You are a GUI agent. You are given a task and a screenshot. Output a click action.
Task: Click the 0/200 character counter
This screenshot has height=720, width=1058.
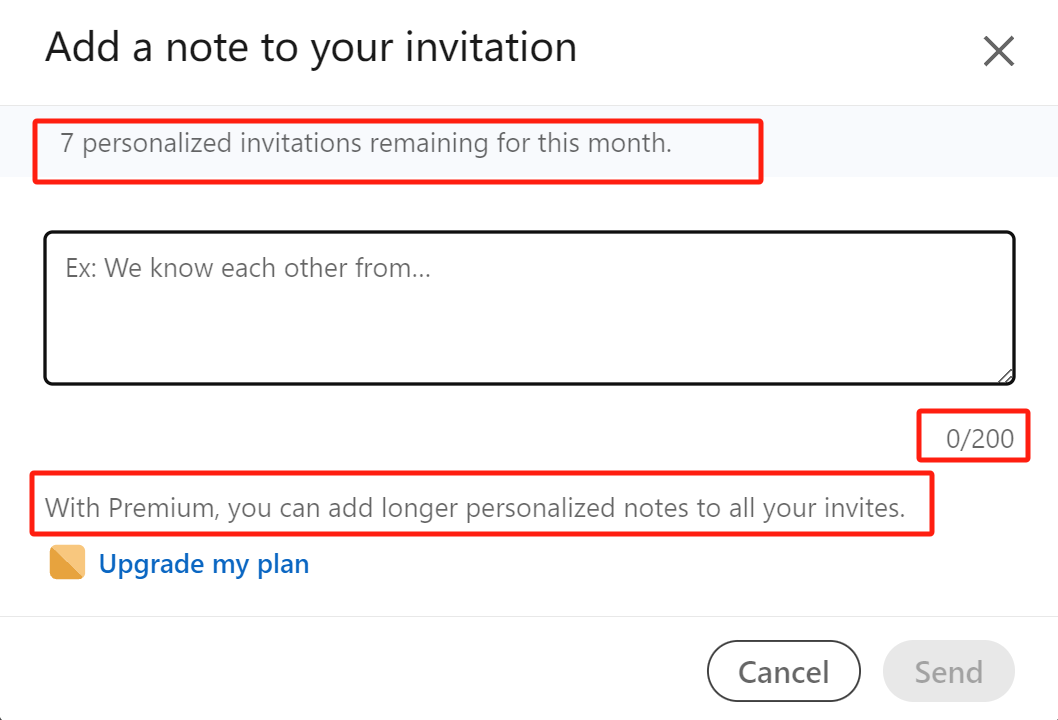point(979,438)
